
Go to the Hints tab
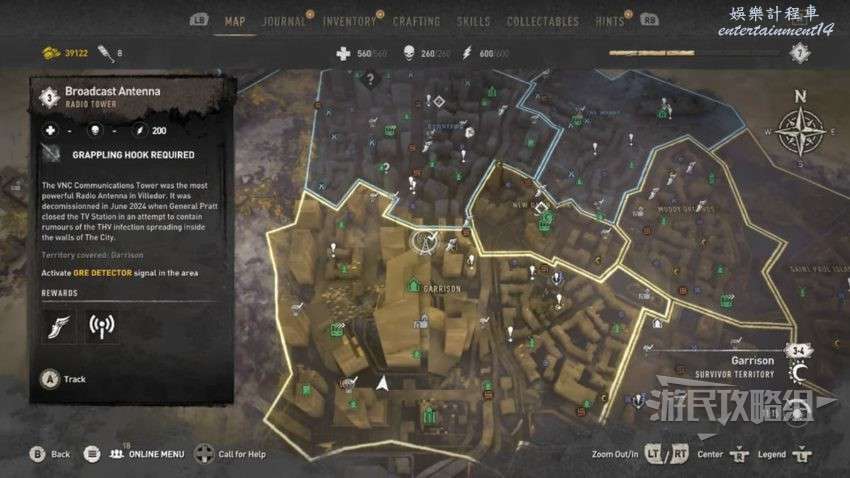click(610, 22)
